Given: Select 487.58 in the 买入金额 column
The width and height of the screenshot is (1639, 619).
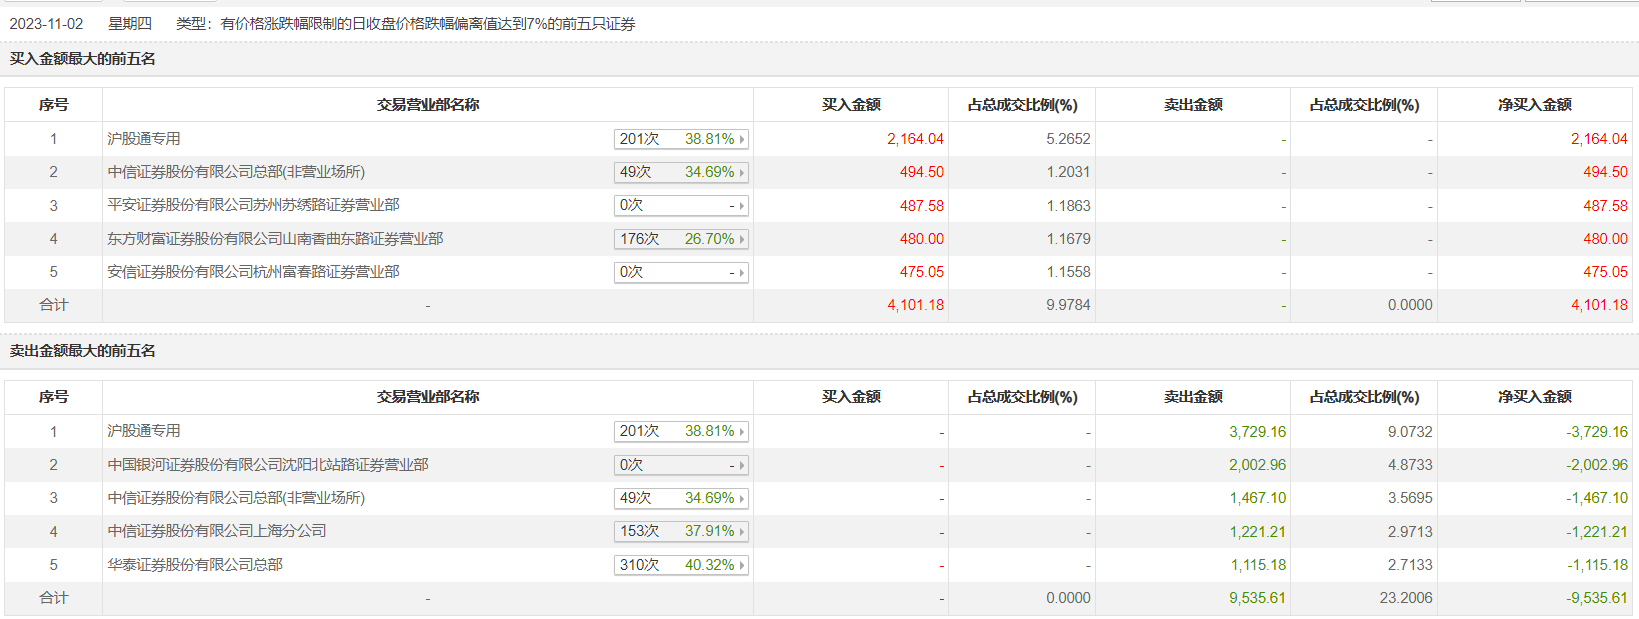Looking at the screenshot, I should [921, 206].
